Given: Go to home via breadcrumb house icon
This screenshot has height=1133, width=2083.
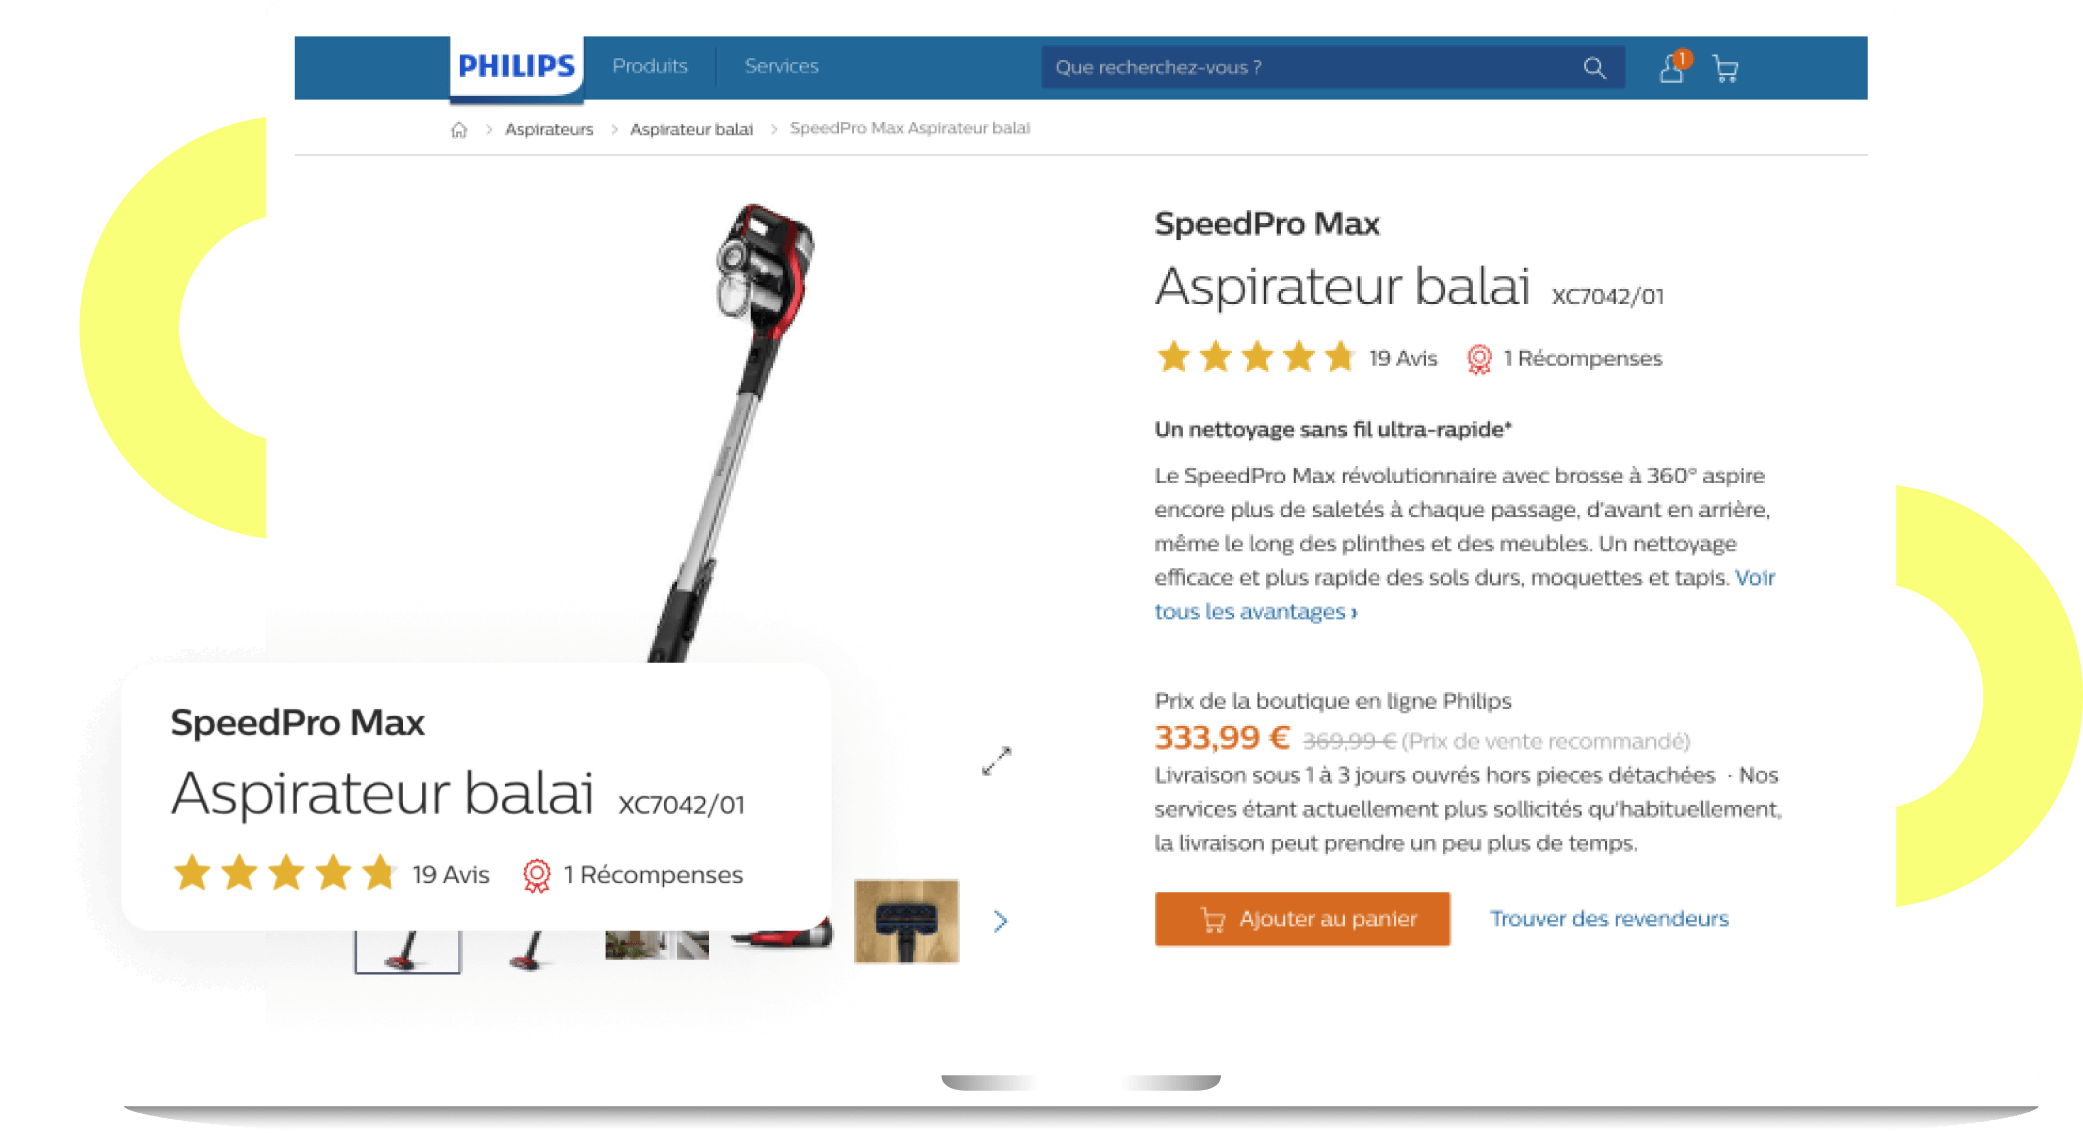Looking at the screenshot, I should click(x=459, y=129).
